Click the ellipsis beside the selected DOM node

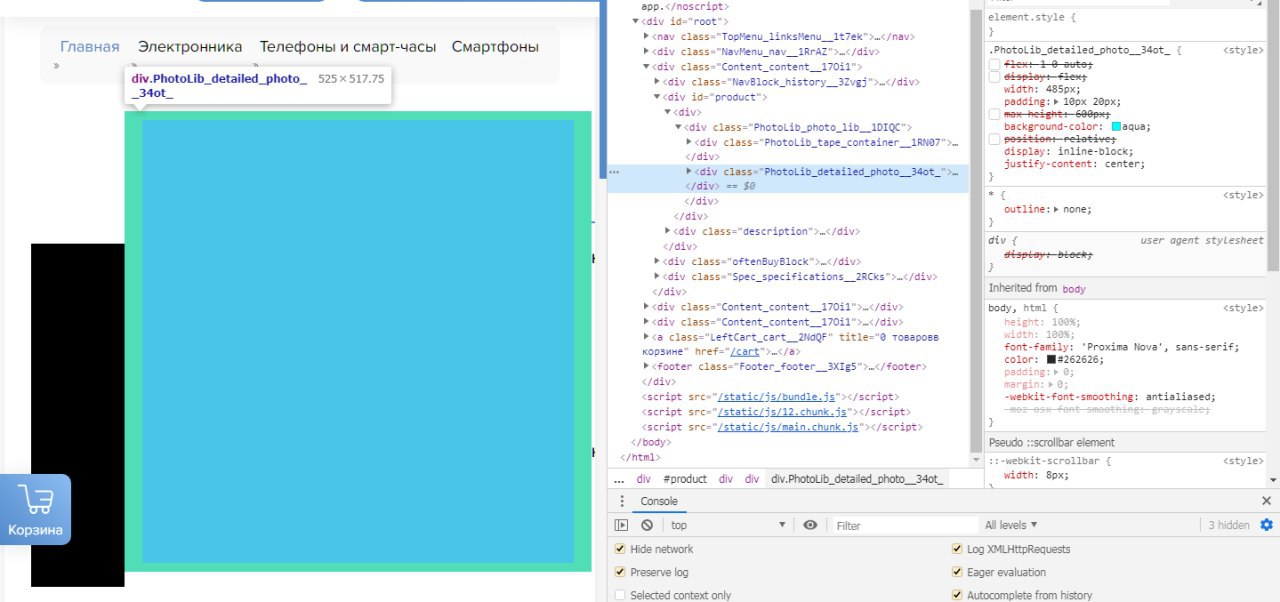(615, 172)
